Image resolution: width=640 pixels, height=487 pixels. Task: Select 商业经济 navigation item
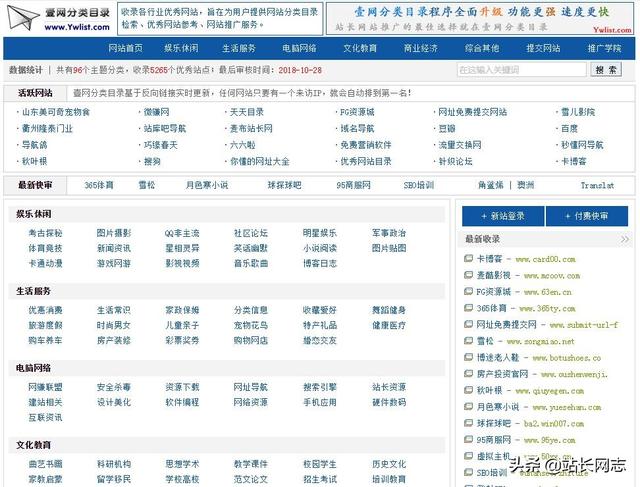[421, 48]
